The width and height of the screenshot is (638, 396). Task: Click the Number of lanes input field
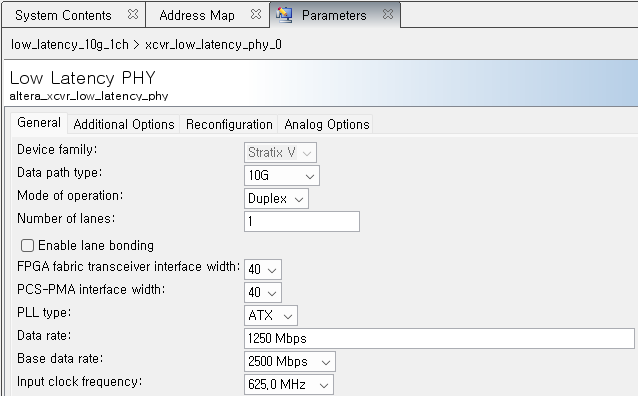point(302,221)
